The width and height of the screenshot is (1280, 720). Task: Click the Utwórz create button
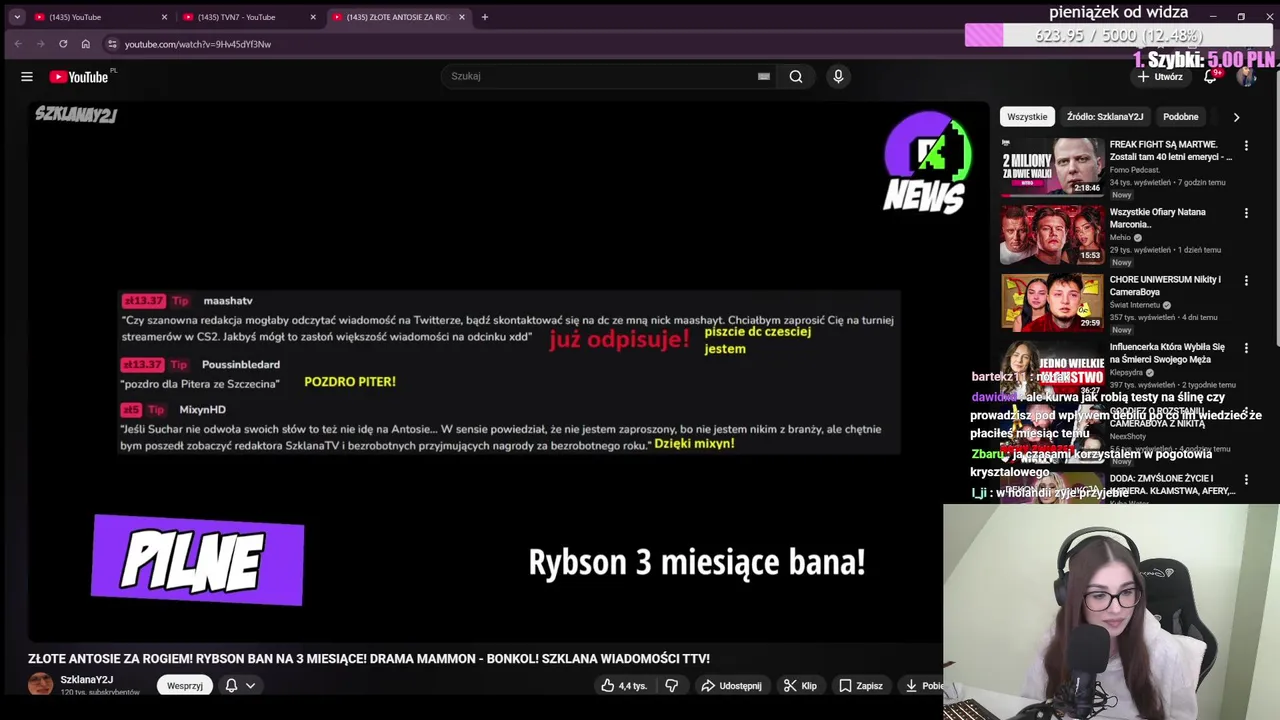pos(1160,77)
